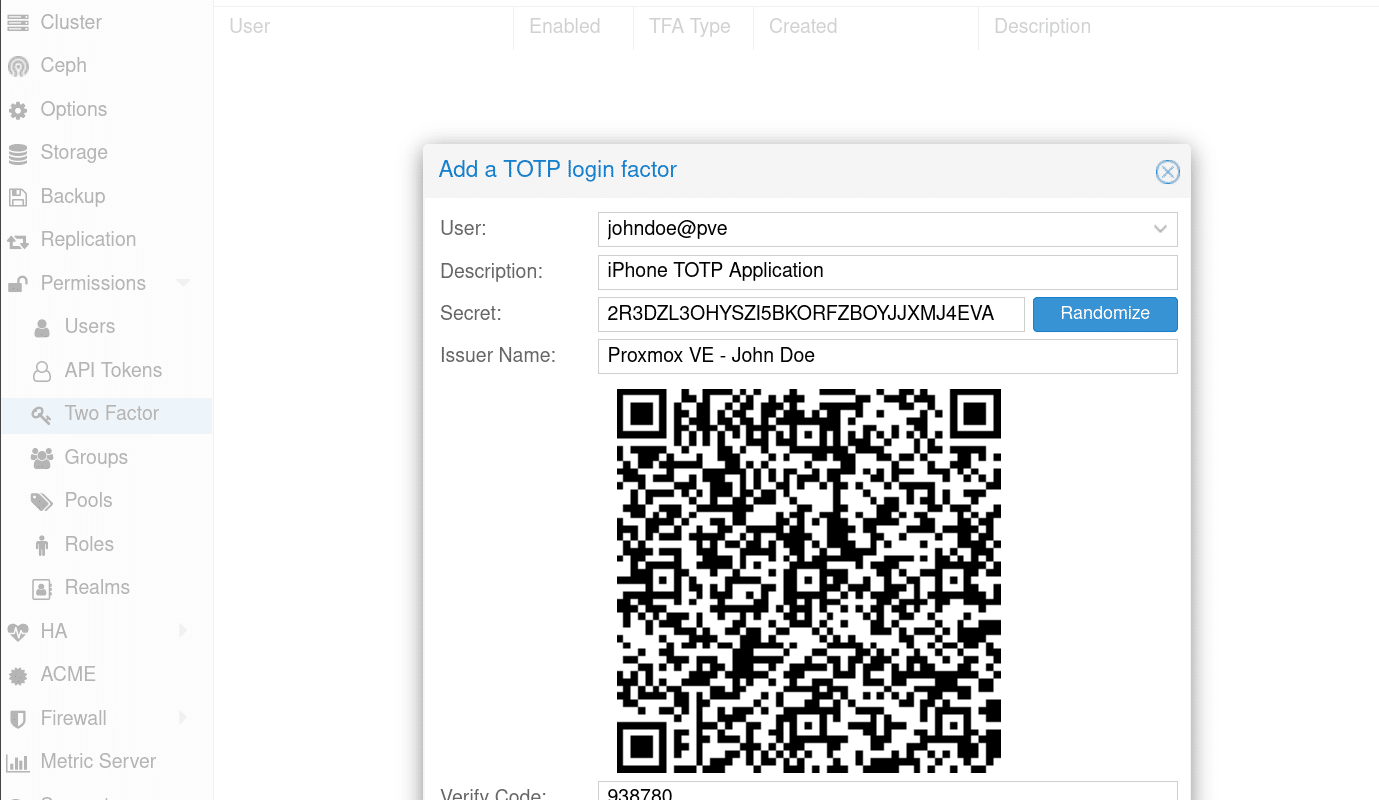Sort by the Created column header
This screenshot has height=800, width=1379.
(865, 27)
